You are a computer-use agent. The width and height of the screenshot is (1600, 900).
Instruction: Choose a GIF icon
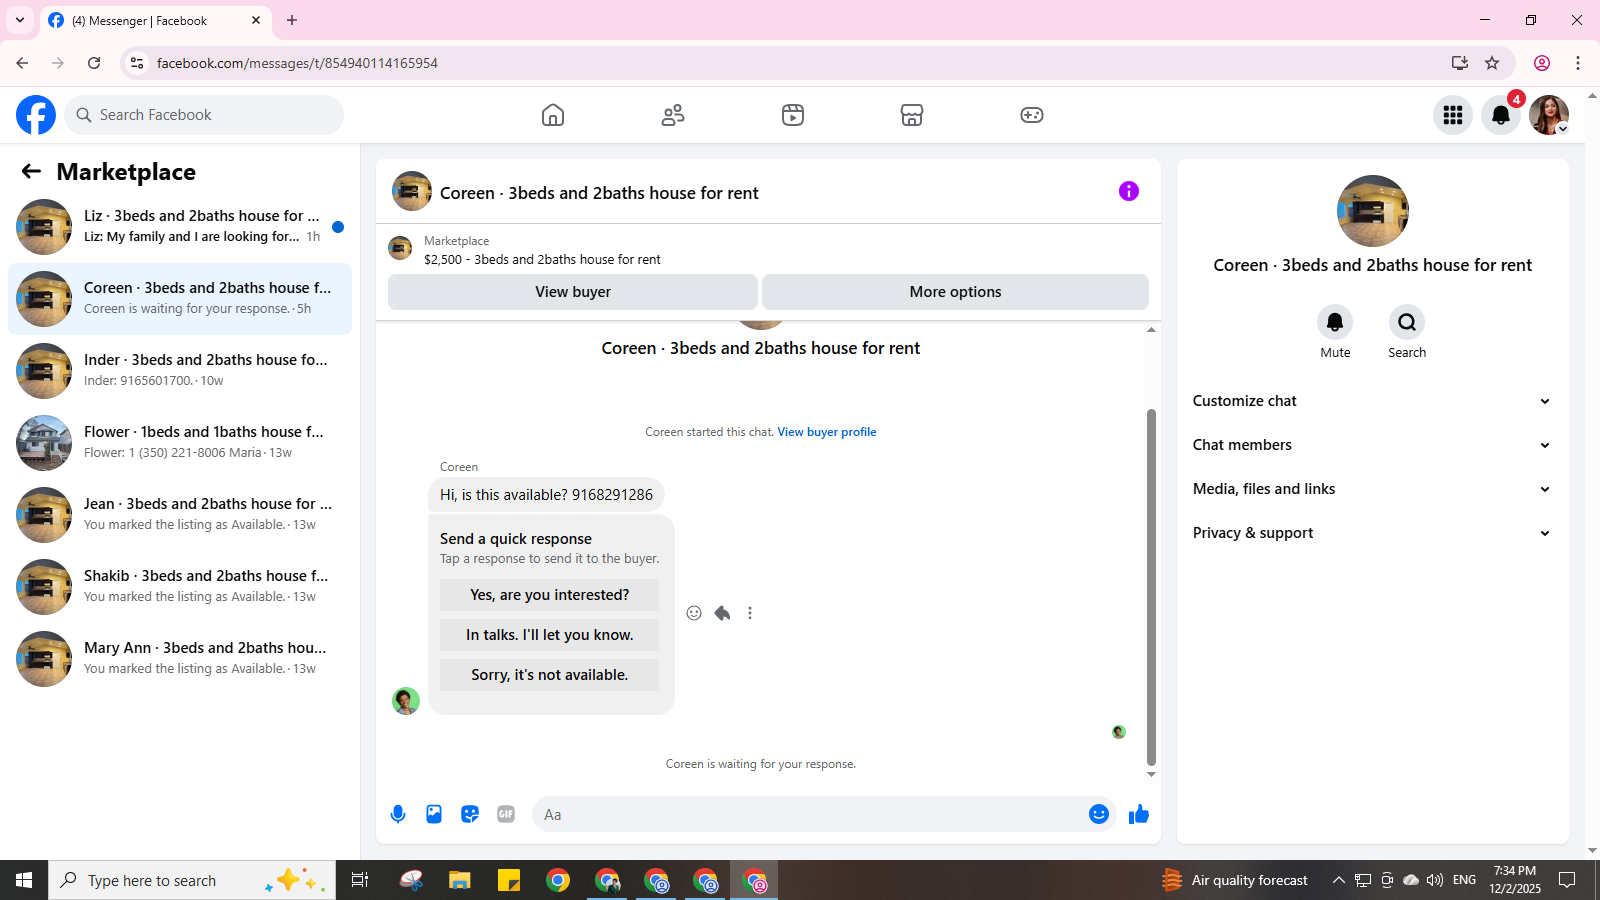pos(506,814)
